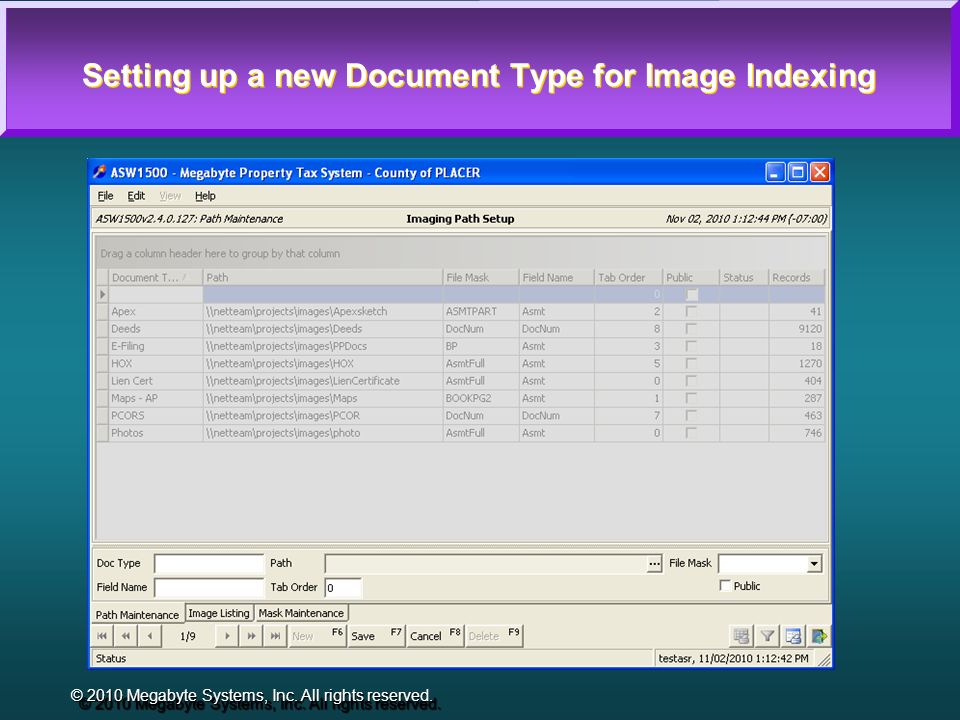Select the Deeds document type cell
The width and height of the screenshot is (960, 720).
[x=156, y=329]
